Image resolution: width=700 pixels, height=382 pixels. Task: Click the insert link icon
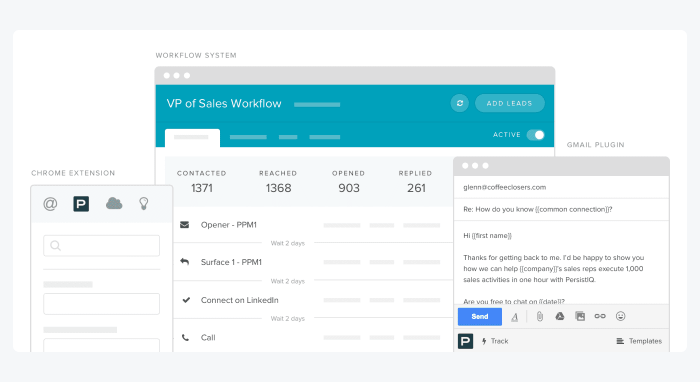[600, 316]
